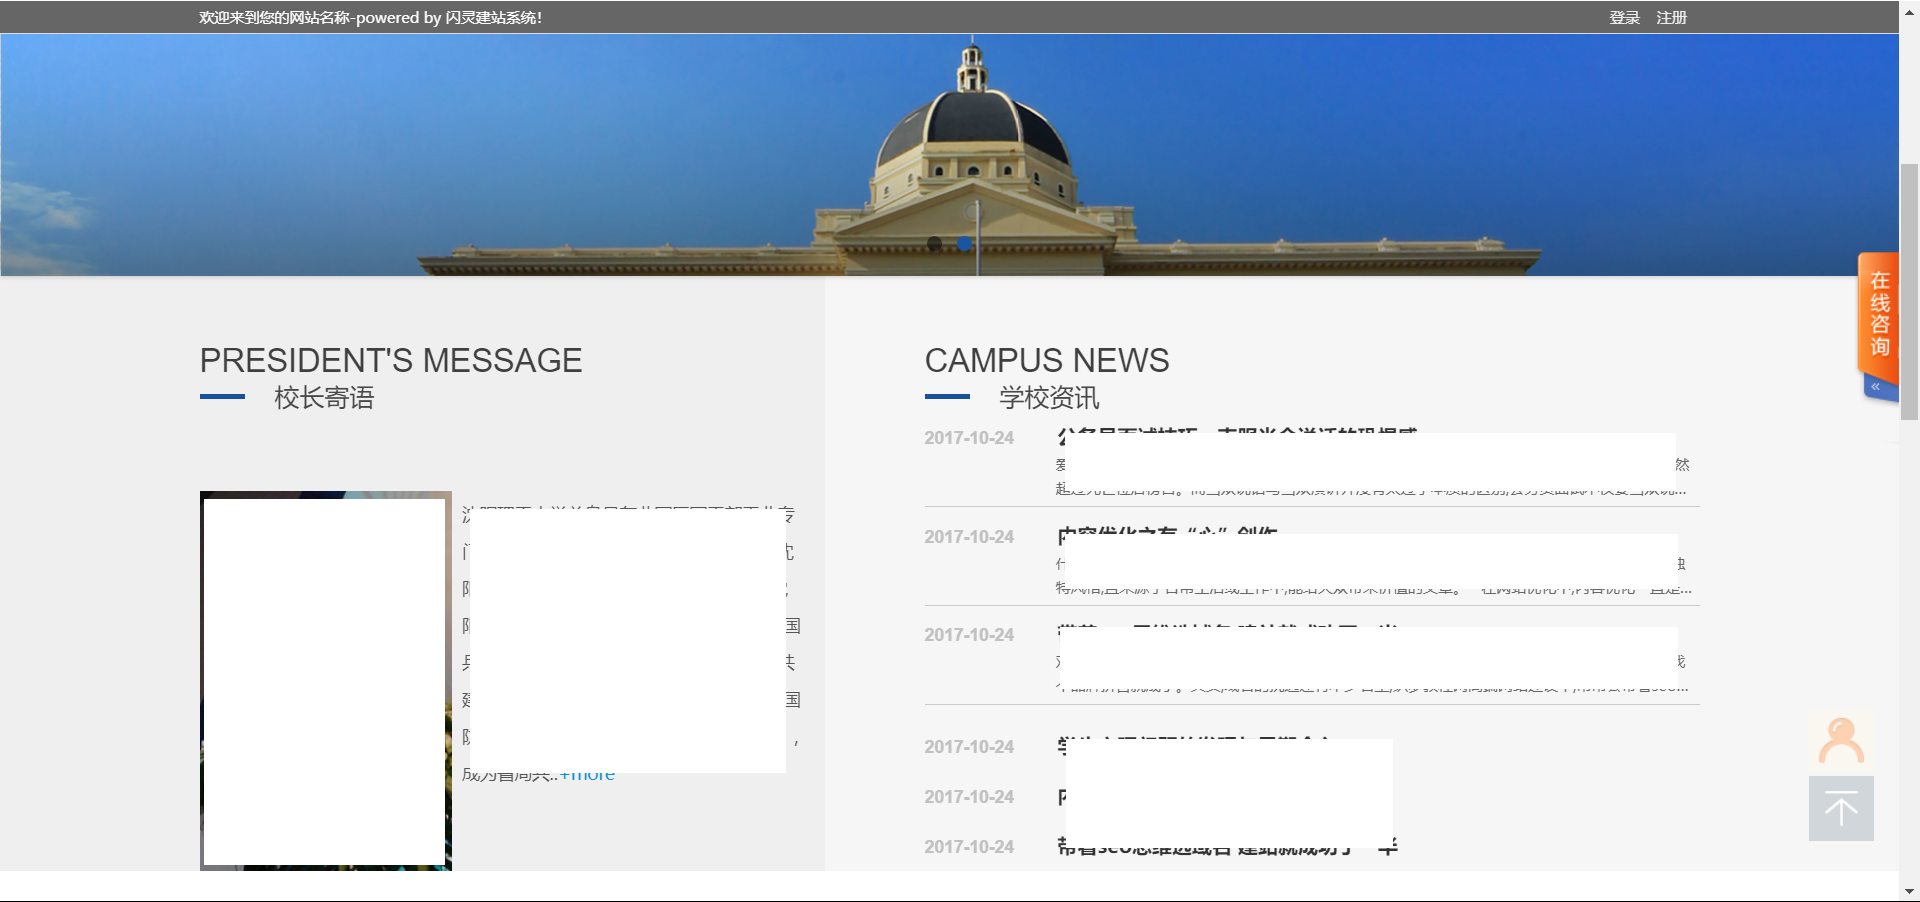Collapse online consult panel via double-chevron
Image resolution: width=1920 pixels, height=902 pixels.
1876,387
